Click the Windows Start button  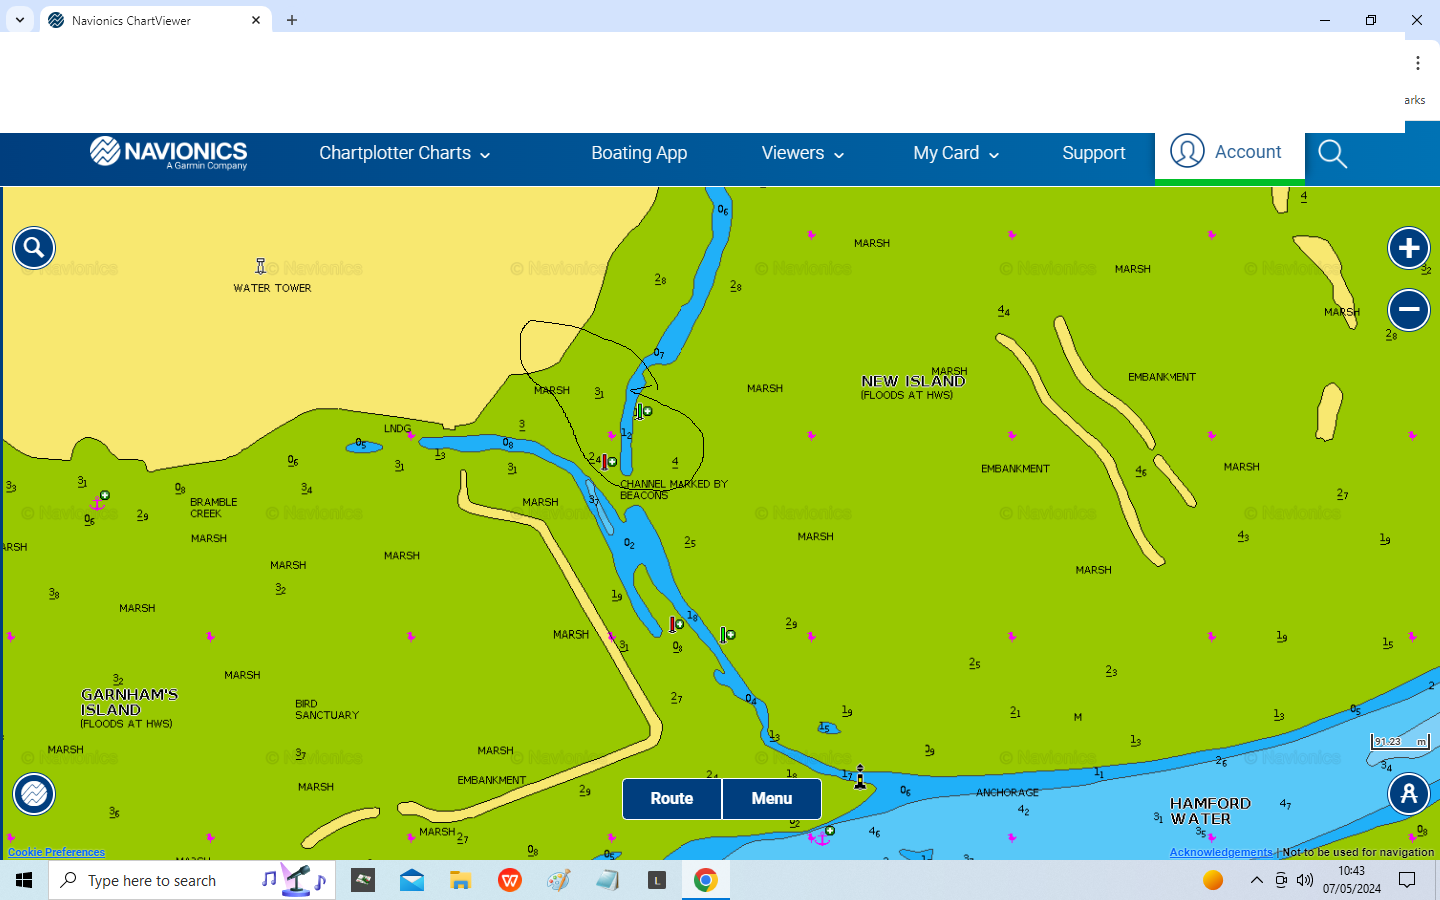coord(24,880)
